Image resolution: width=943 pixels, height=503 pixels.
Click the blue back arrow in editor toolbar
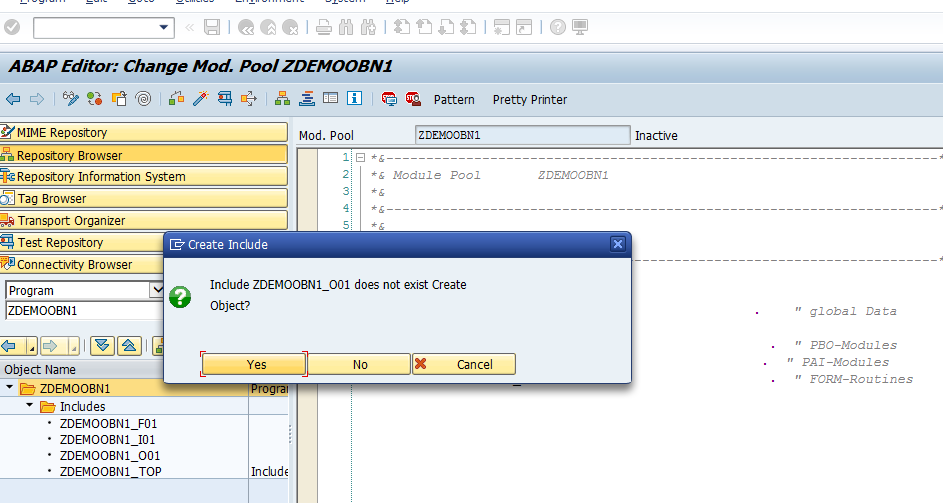pos(13,99)
